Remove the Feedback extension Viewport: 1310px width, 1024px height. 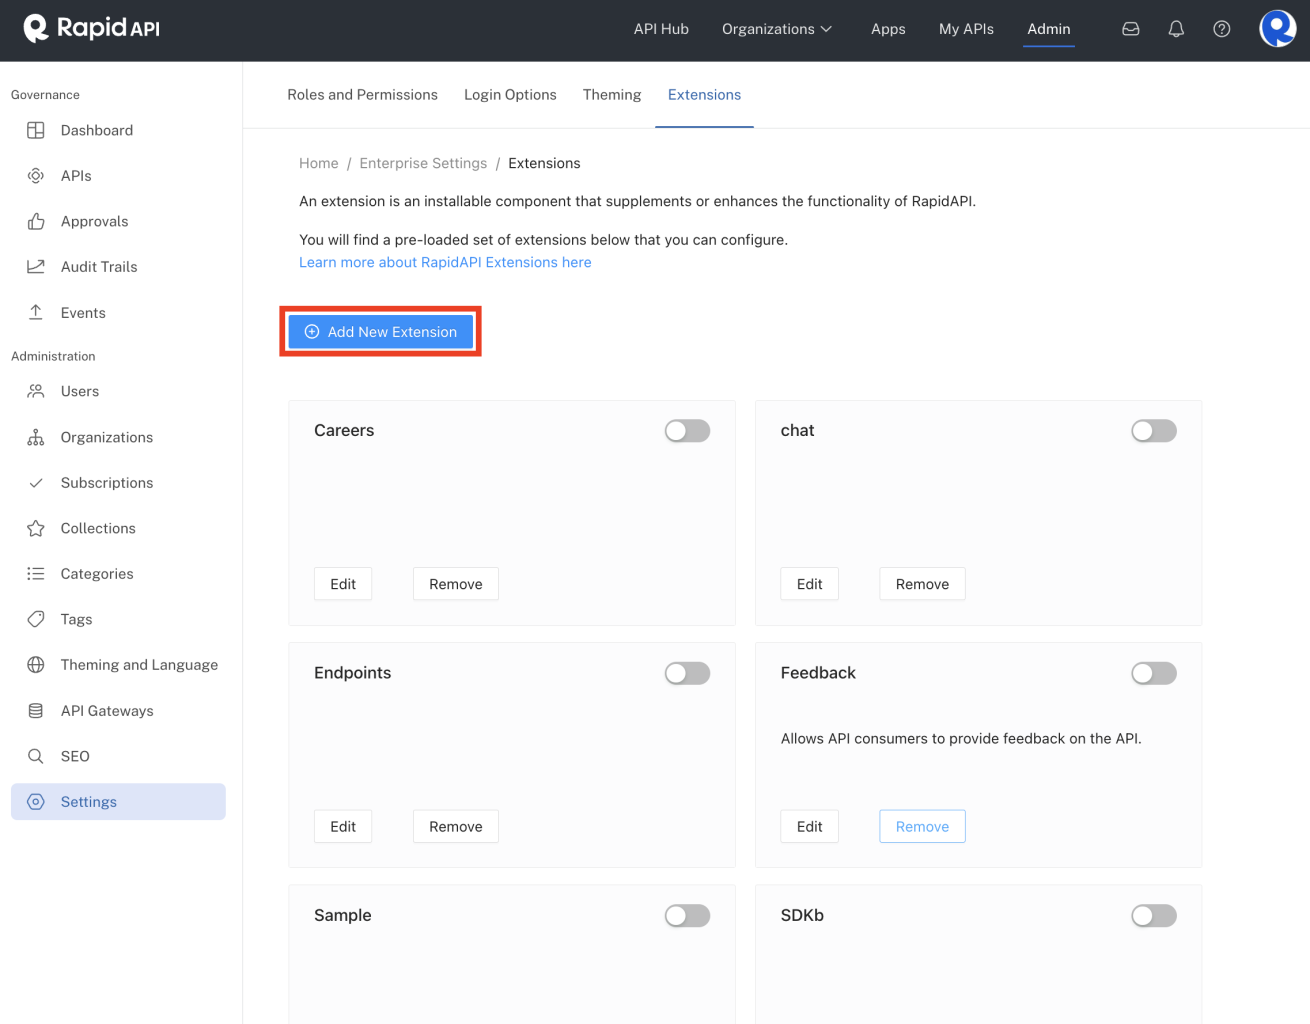[922, 827]
